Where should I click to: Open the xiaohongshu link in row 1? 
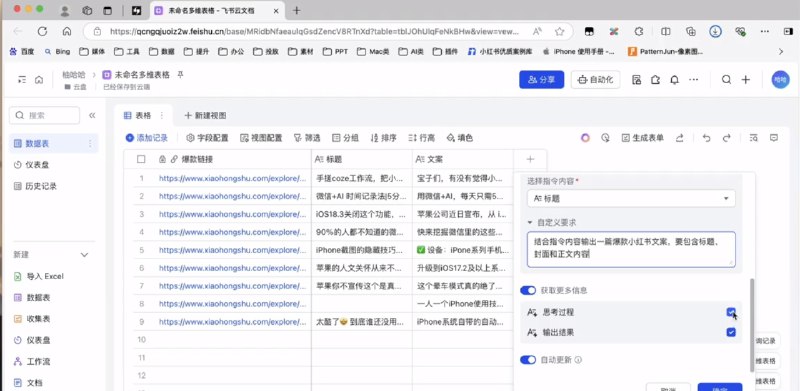pos(233,178)
